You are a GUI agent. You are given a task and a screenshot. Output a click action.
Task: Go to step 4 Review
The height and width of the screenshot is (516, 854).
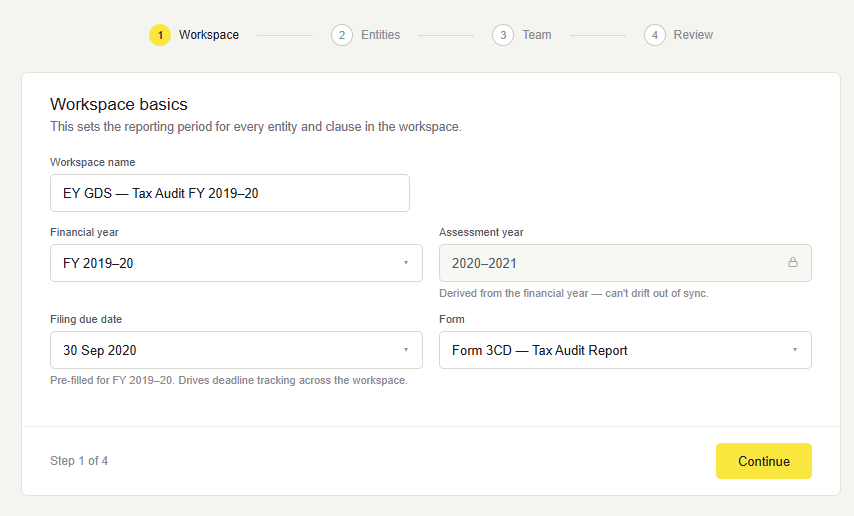click(678, 35)
